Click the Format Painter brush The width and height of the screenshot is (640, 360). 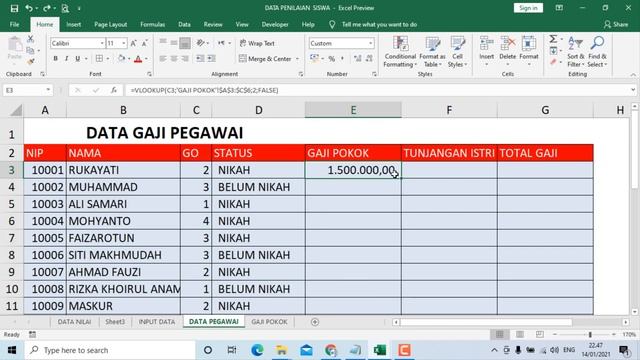[31, 62]
